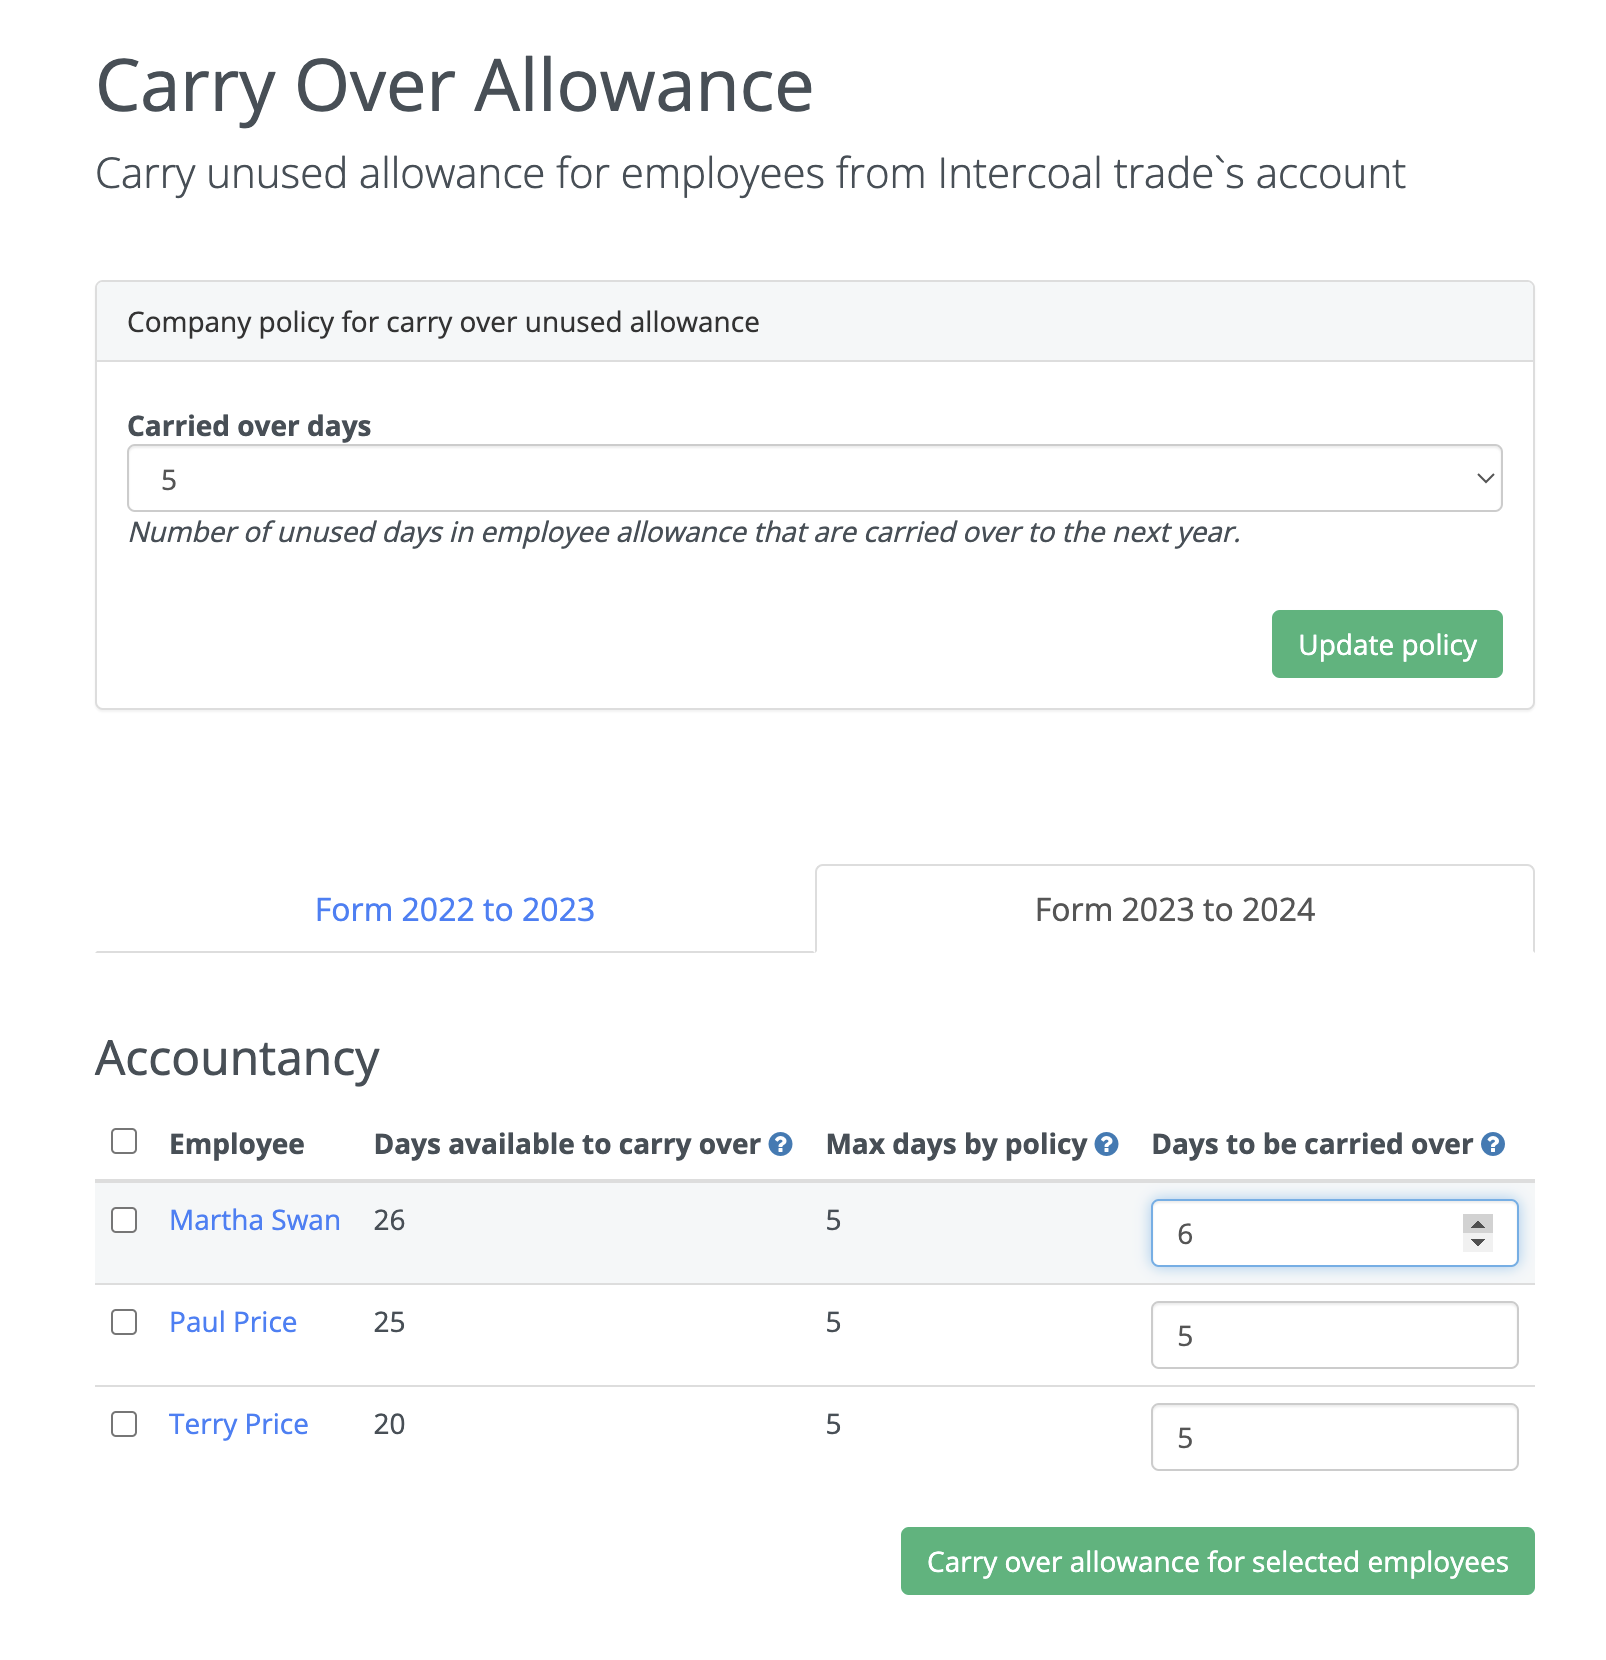This screenshot has width=1606, height=1660.
Task: Increment Martha Swan's days with the up arrow
Action: [x=1478, y=1224]
